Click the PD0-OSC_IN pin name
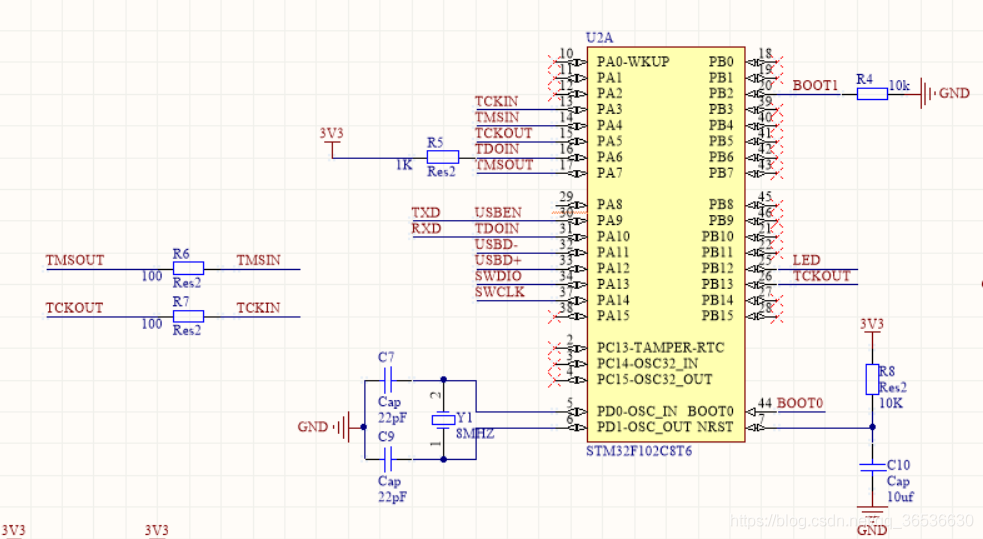 click(x=636, y=411)
